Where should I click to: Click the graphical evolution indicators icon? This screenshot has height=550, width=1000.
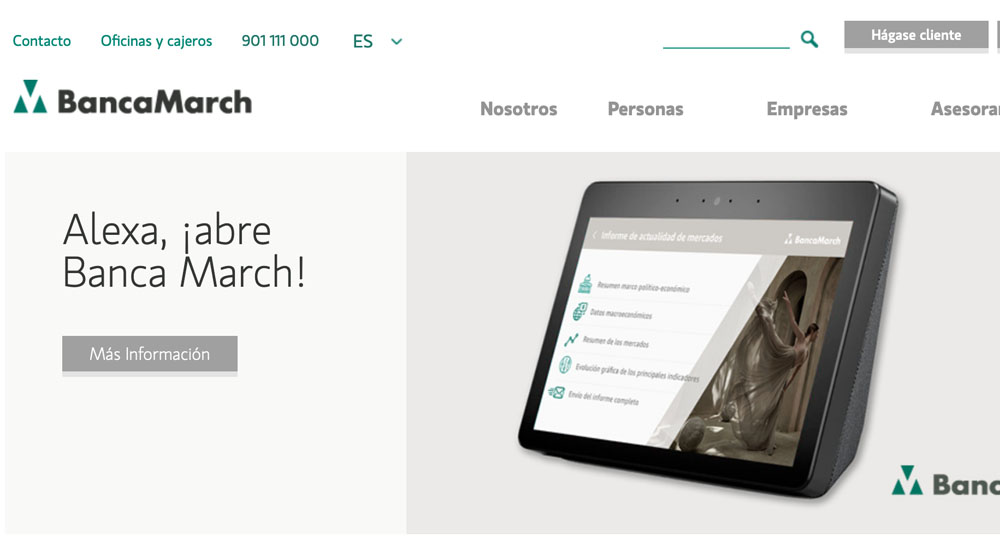click(565, 365)
